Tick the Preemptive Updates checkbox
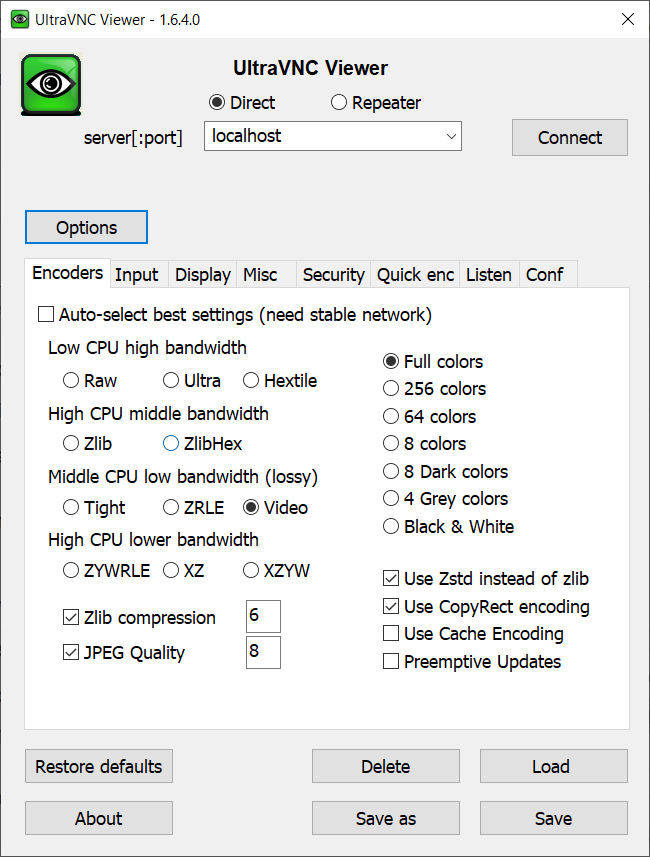The image size is (650, 857). [x=391, y=662]
